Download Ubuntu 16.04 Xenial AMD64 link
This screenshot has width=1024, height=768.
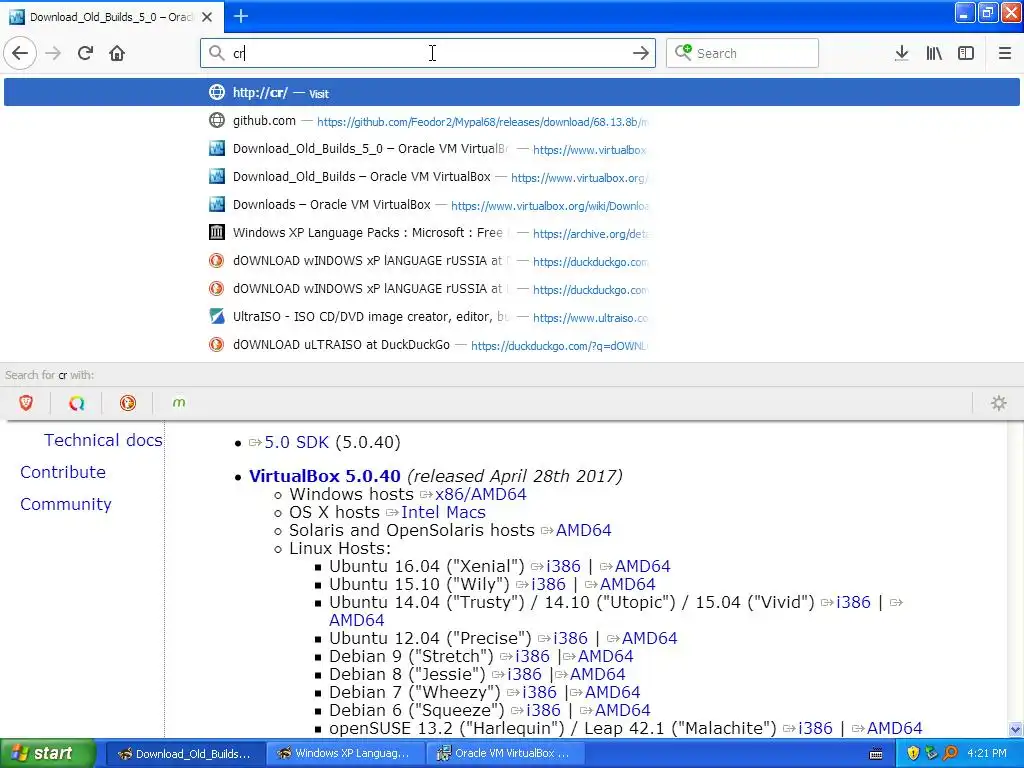pos(643,566)
